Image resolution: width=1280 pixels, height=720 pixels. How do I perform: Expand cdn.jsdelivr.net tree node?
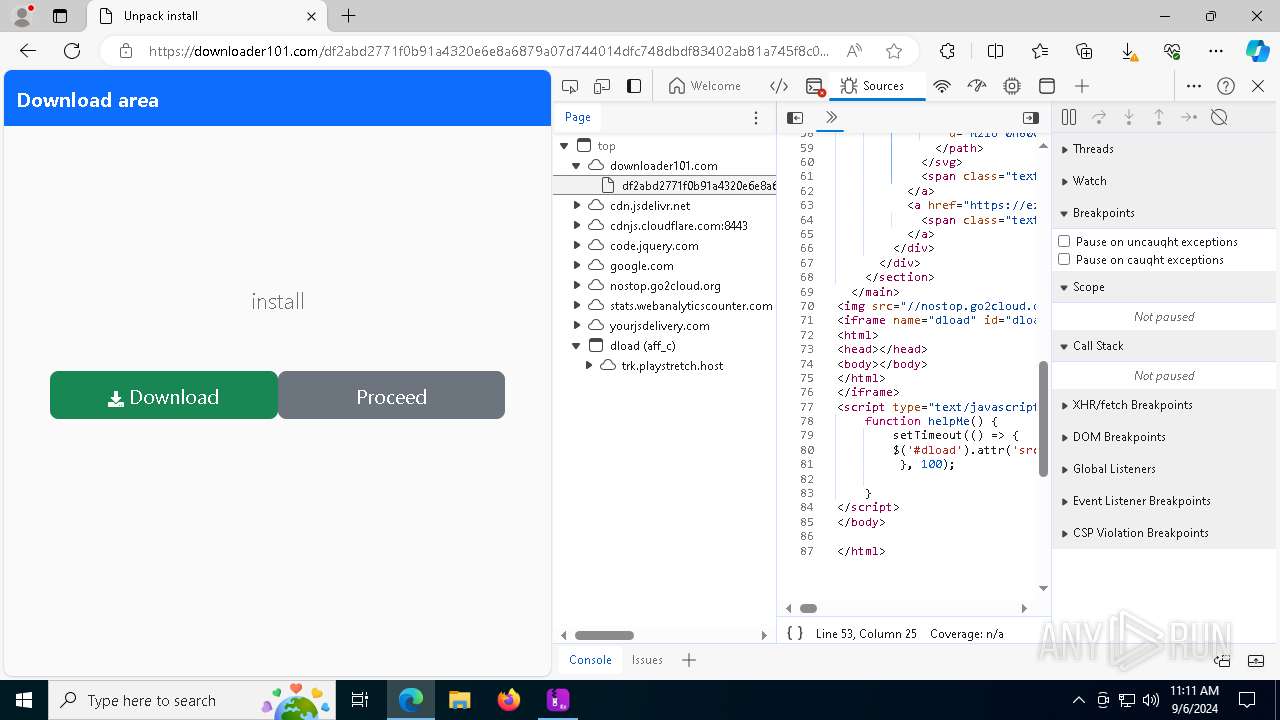point(576,206)
